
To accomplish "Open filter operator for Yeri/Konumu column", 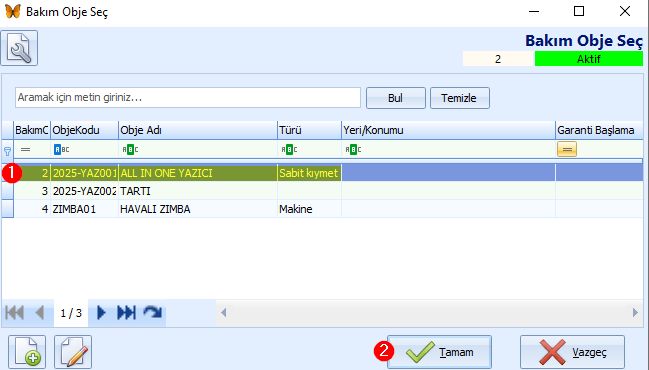I will [x=353, y=149].
